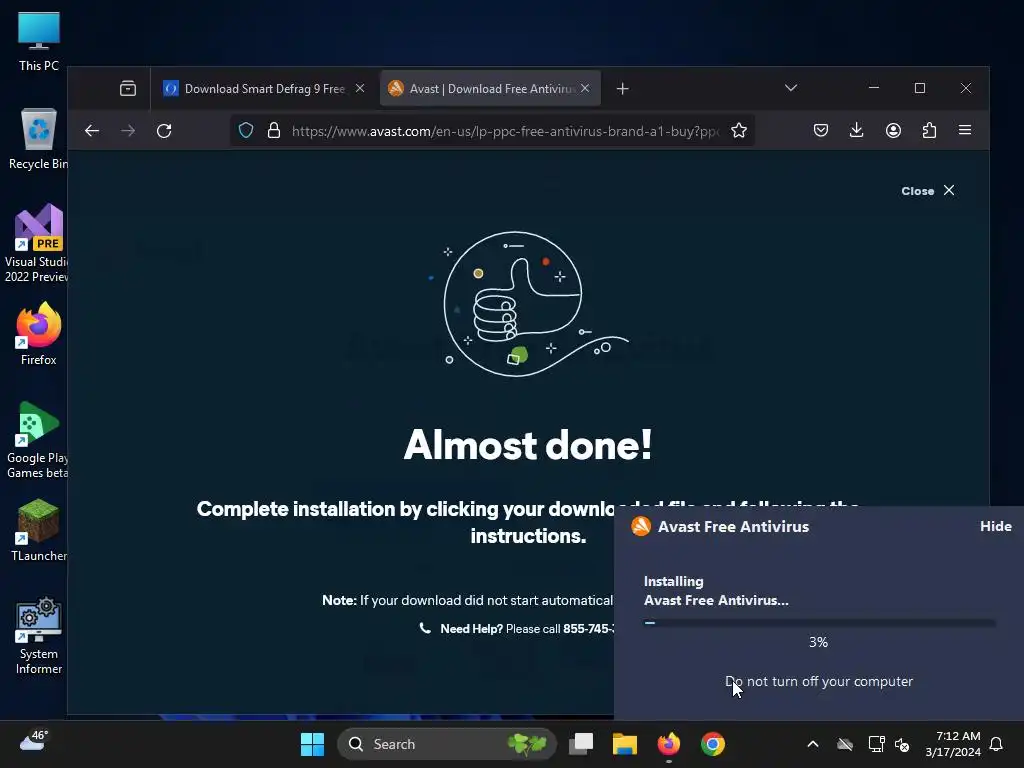Click the forward navigation arrow

click(128, 131)
